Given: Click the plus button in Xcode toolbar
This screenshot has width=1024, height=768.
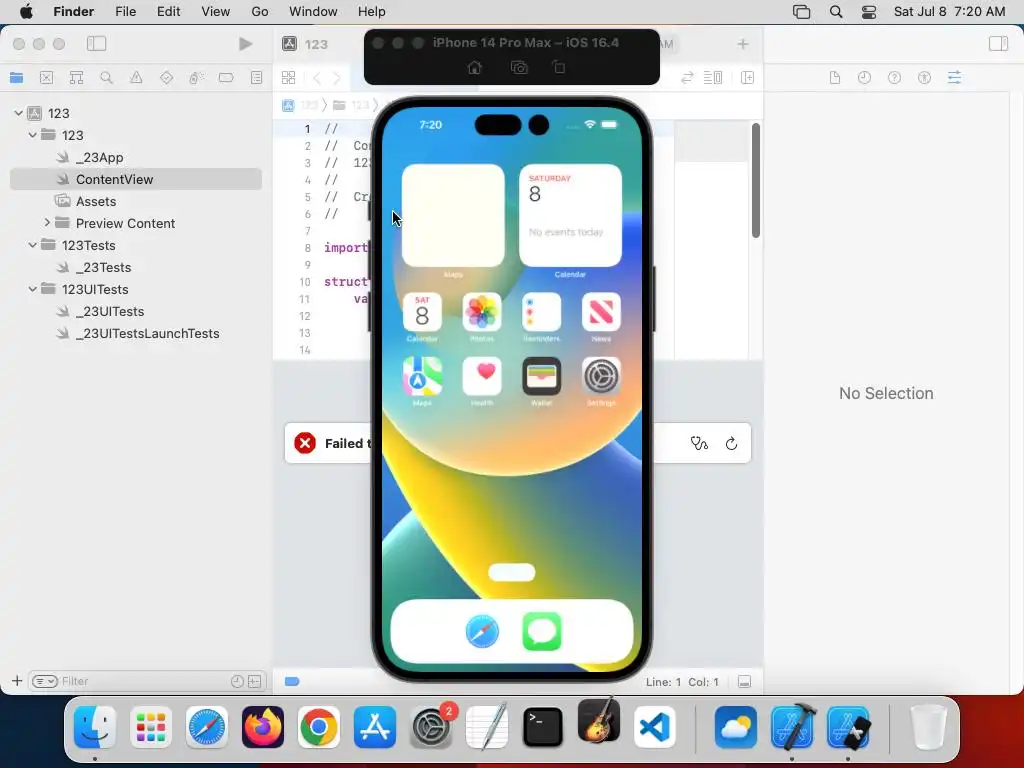Looking at the screenshot, I should 743,44.
